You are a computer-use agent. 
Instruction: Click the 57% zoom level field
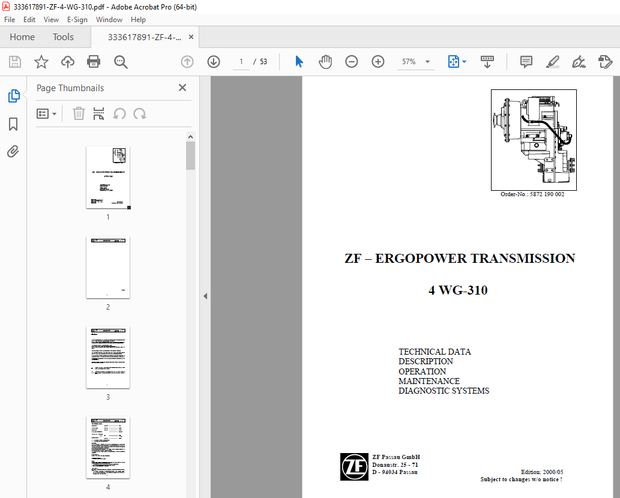409,62
